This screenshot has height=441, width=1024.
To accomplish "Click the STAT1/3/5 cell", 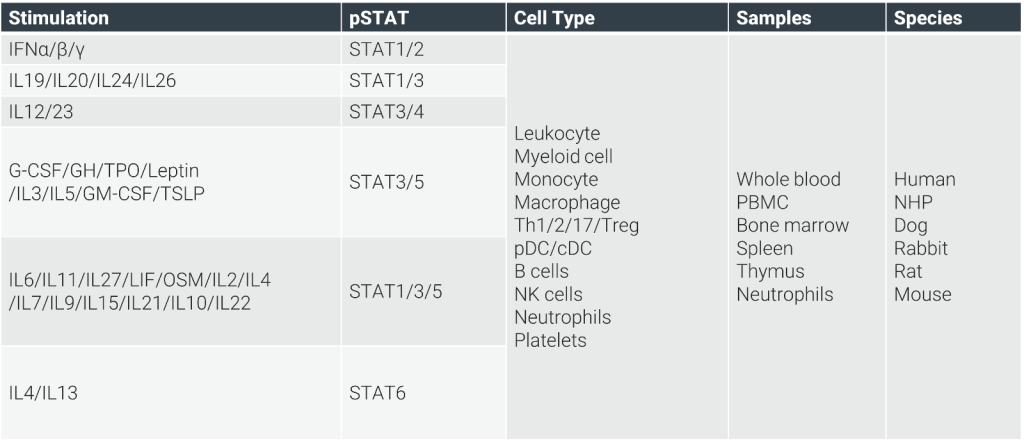I will click(396, 292).
